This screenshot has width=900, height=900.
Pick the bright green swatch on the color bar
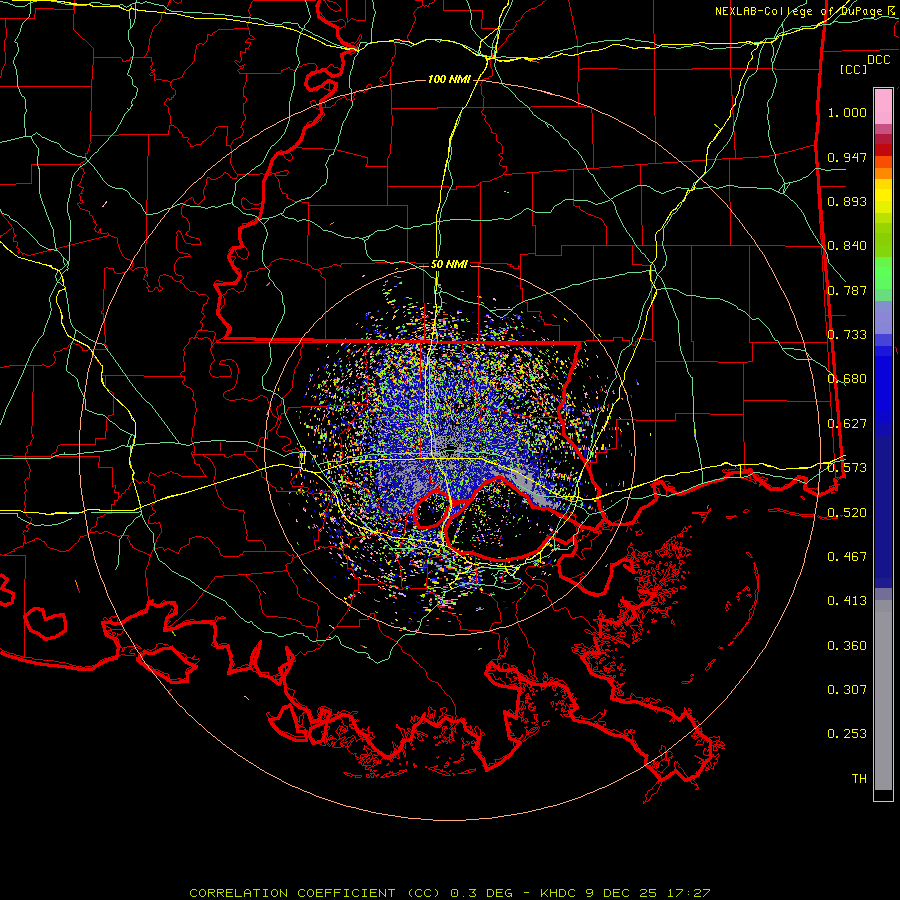tap(883, 273)
